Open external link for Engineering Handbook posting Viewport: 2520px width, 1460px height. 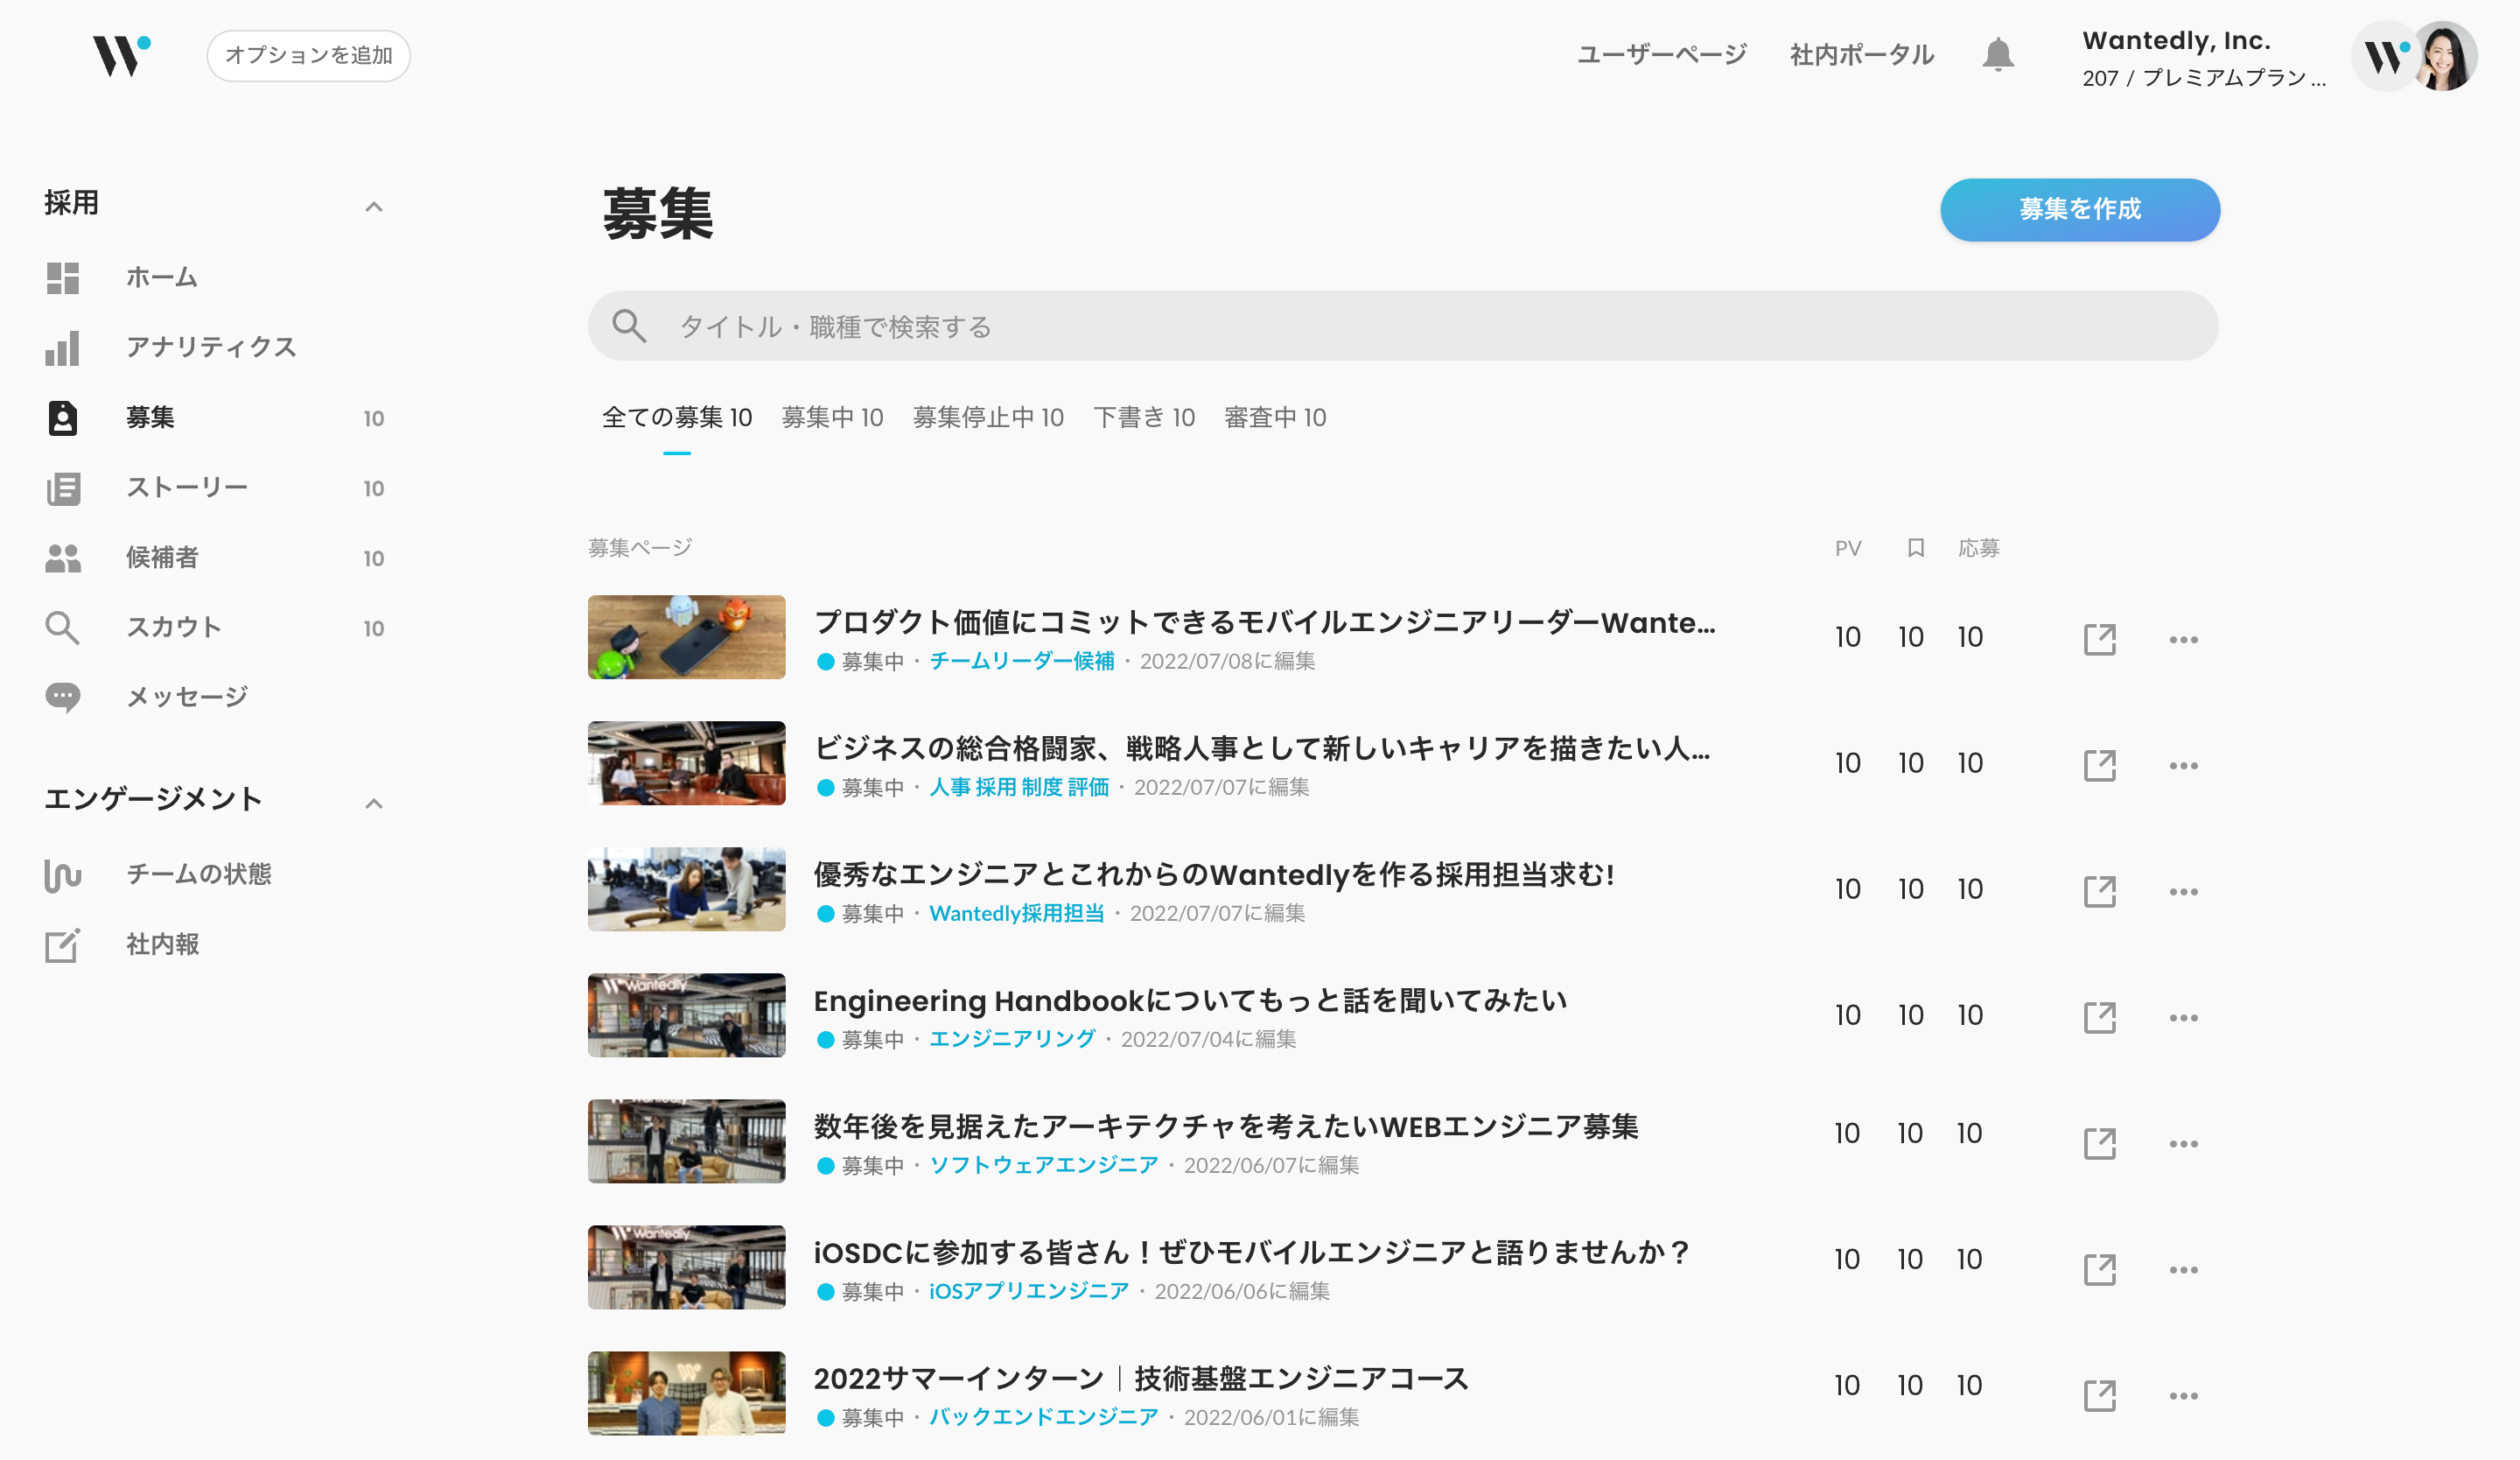pyautogui.click(x=2100, y=1017)
